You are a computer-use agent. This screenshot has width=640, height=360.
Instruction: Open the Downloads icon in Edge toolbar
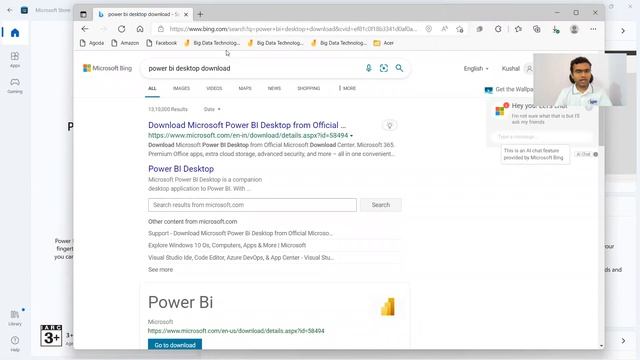point(556,29)
